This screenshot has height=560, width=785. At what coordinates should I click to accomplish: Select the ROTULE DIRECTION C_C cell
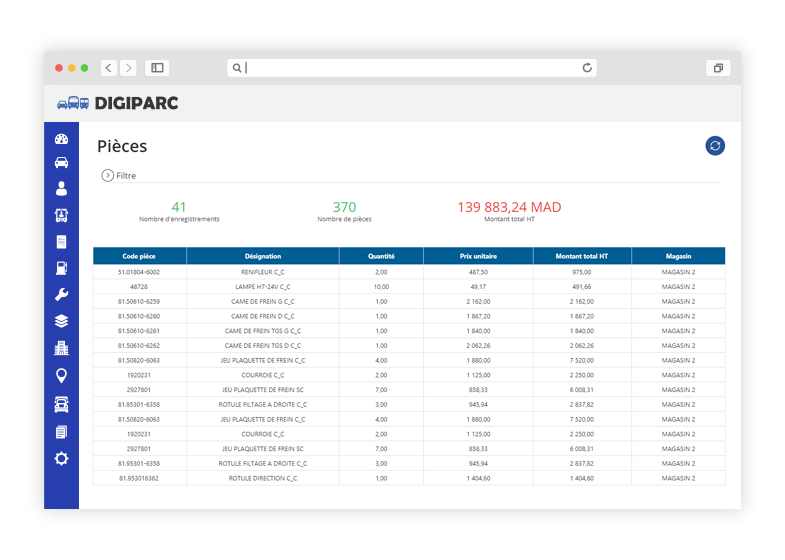(x=263, y=478)
